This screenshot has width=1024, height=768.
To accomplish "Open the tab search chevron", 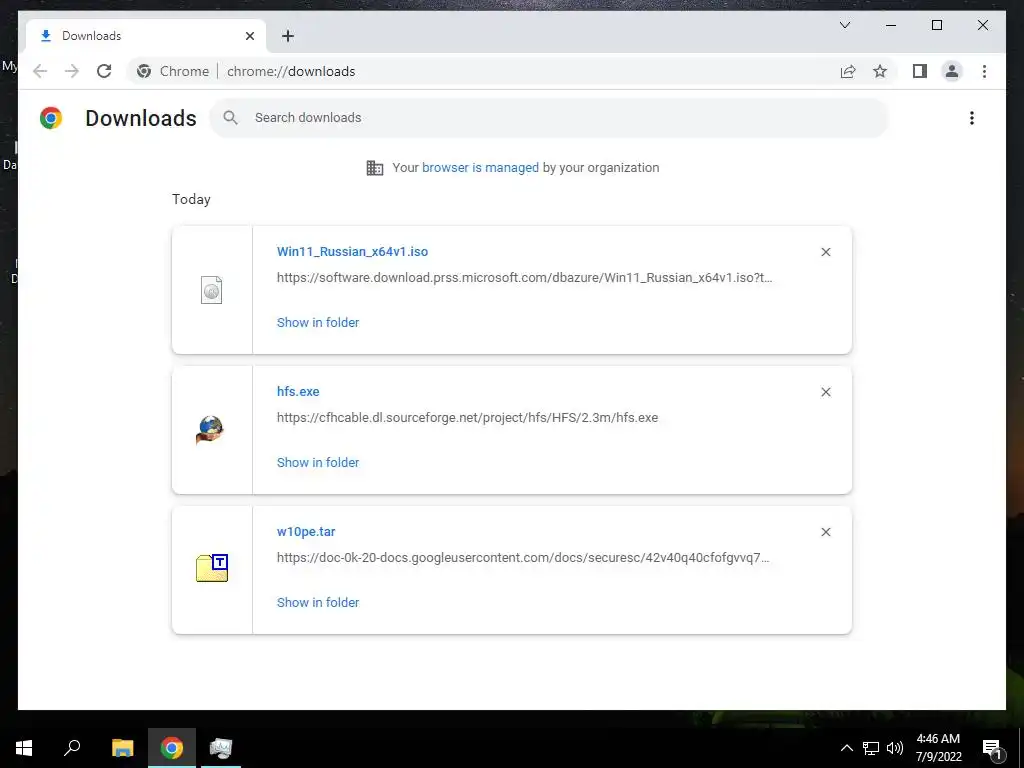I will (845, 25).
